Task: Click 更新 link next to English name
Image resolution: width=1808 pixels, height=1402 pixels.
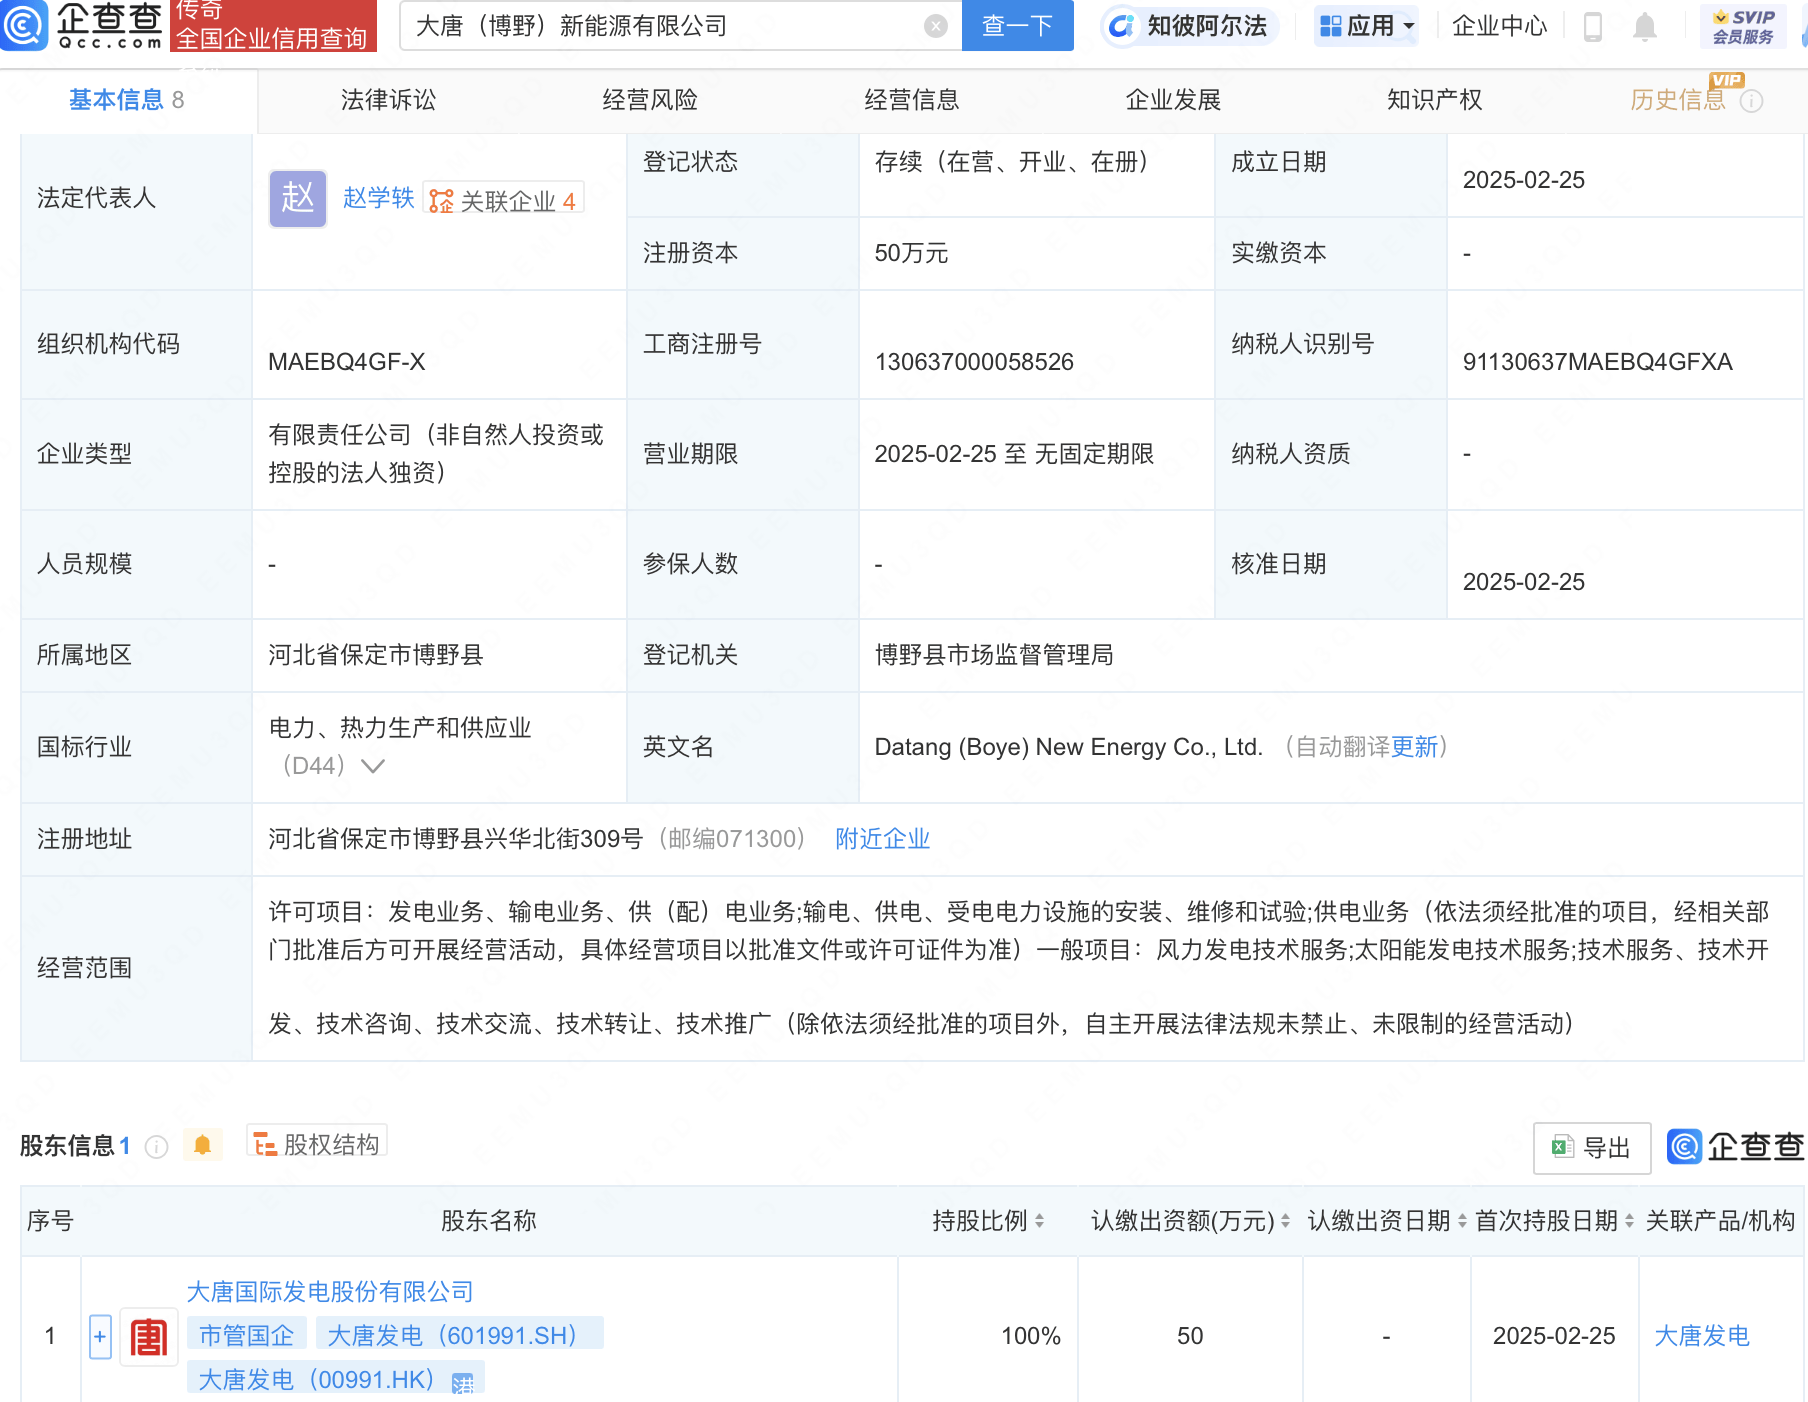Action: point(1414,747)
